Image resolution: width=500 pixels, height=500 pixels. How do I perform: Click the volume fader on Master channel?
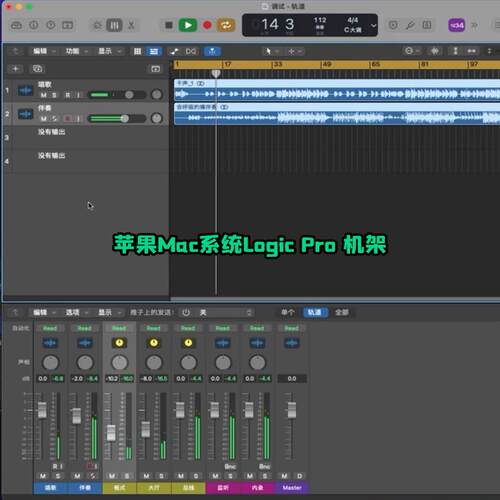click(x=292, y=410)
